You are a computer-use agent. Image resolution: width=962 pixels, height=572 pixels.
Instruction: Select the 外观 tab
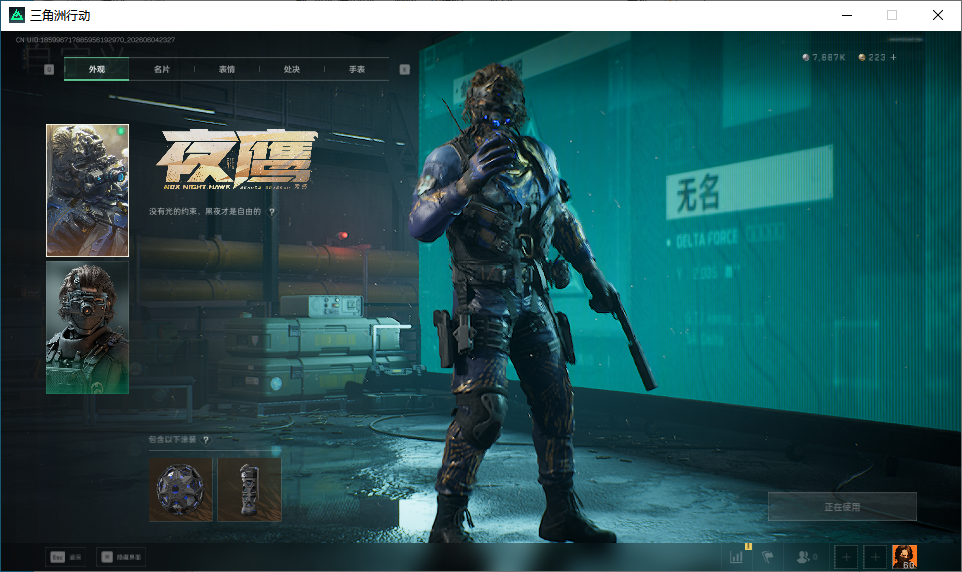click(x=96, y=69)
